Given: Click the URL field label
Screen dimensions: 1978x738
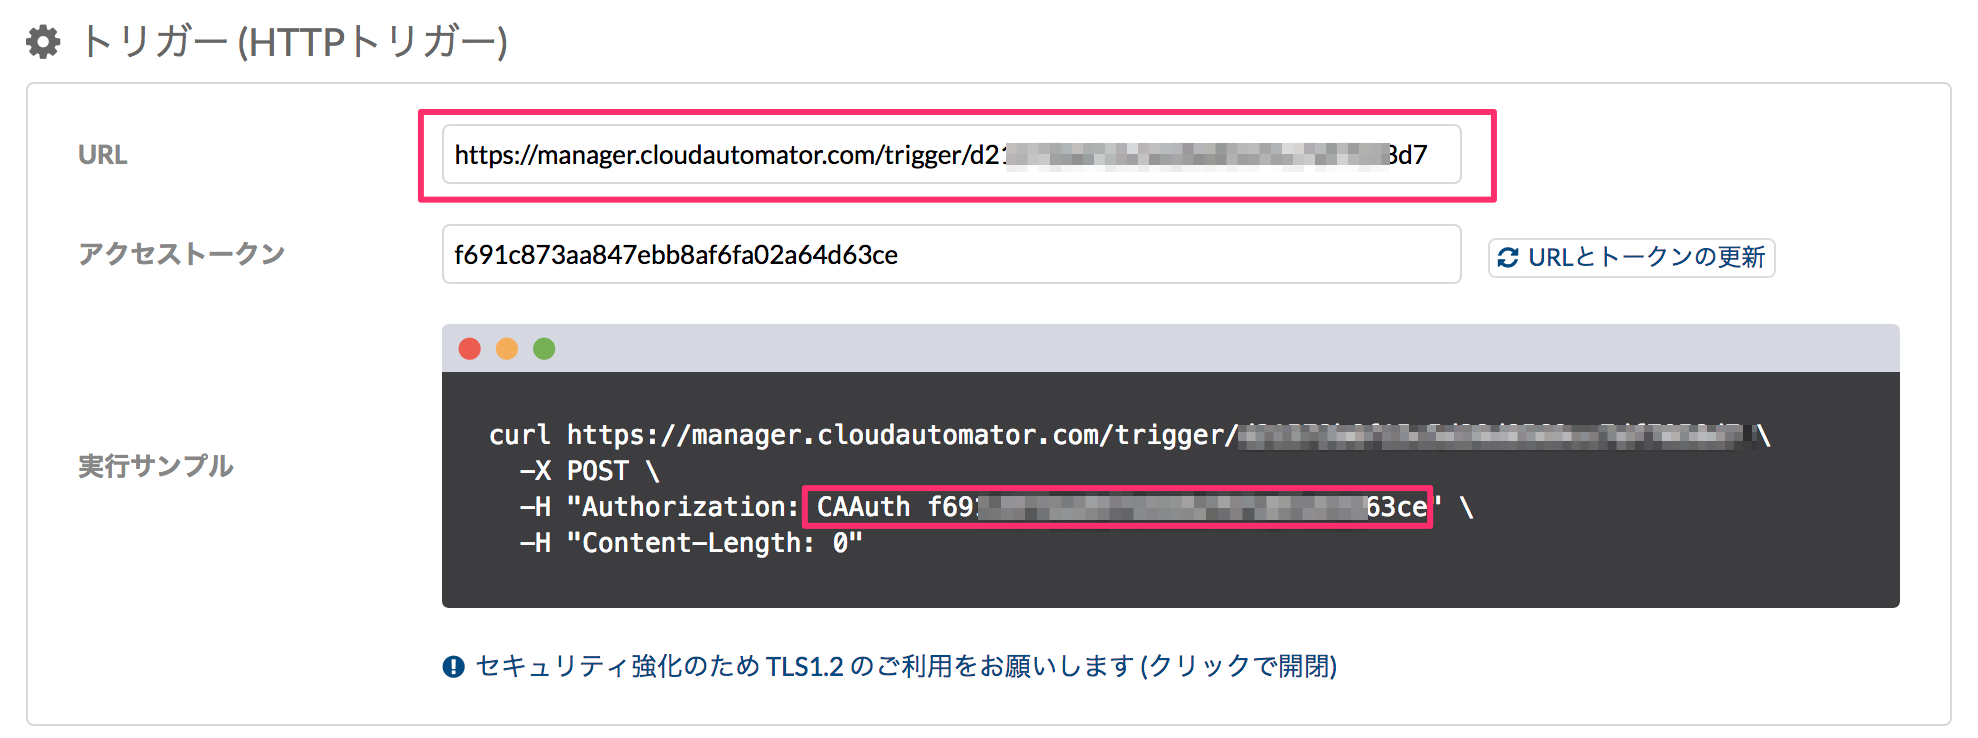Looking at the screenshot, I should coord(103,155).
